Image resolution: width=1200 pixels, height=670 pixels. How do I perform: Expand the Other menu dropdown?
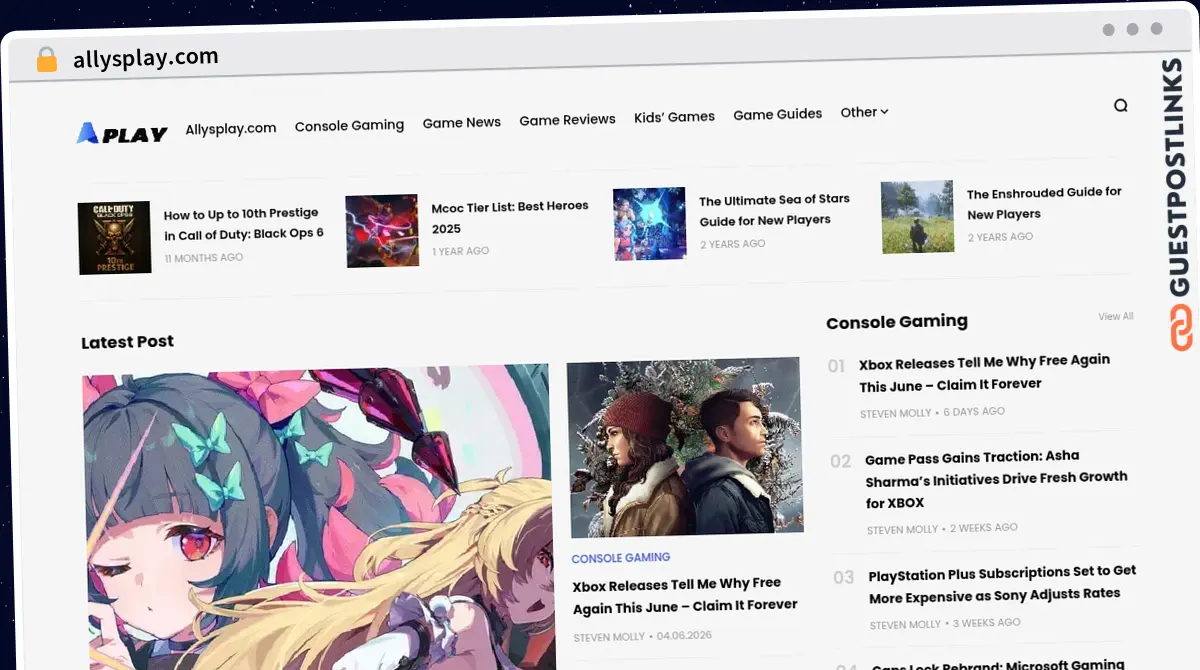[864, 112]
